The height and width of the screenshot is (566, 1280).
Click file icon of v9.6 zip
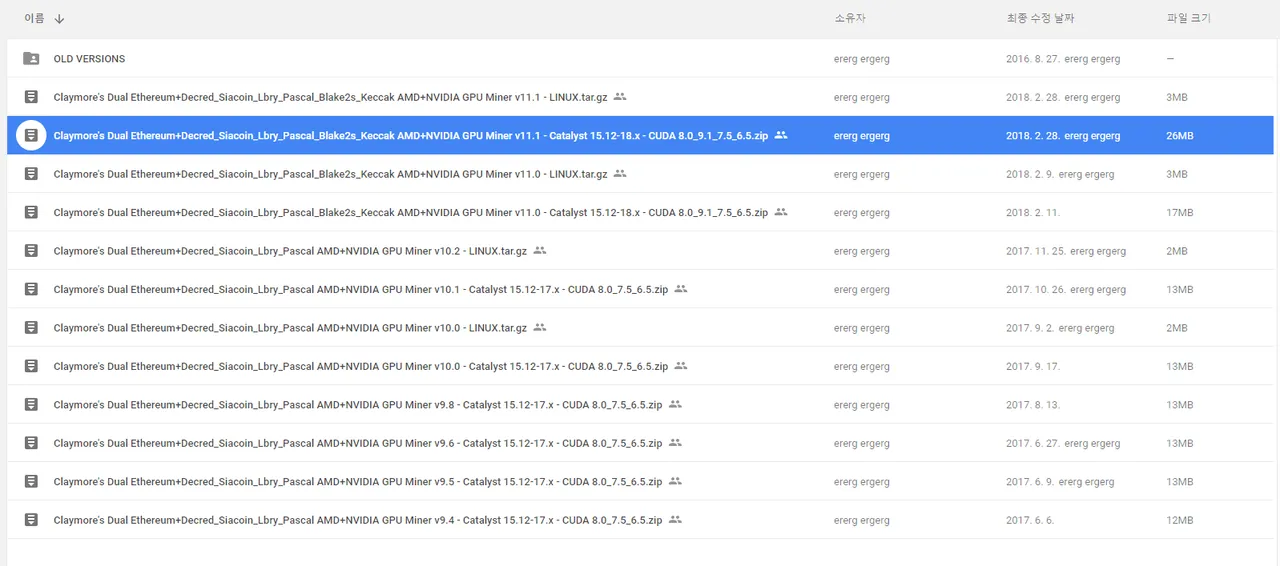coord(31,443)
